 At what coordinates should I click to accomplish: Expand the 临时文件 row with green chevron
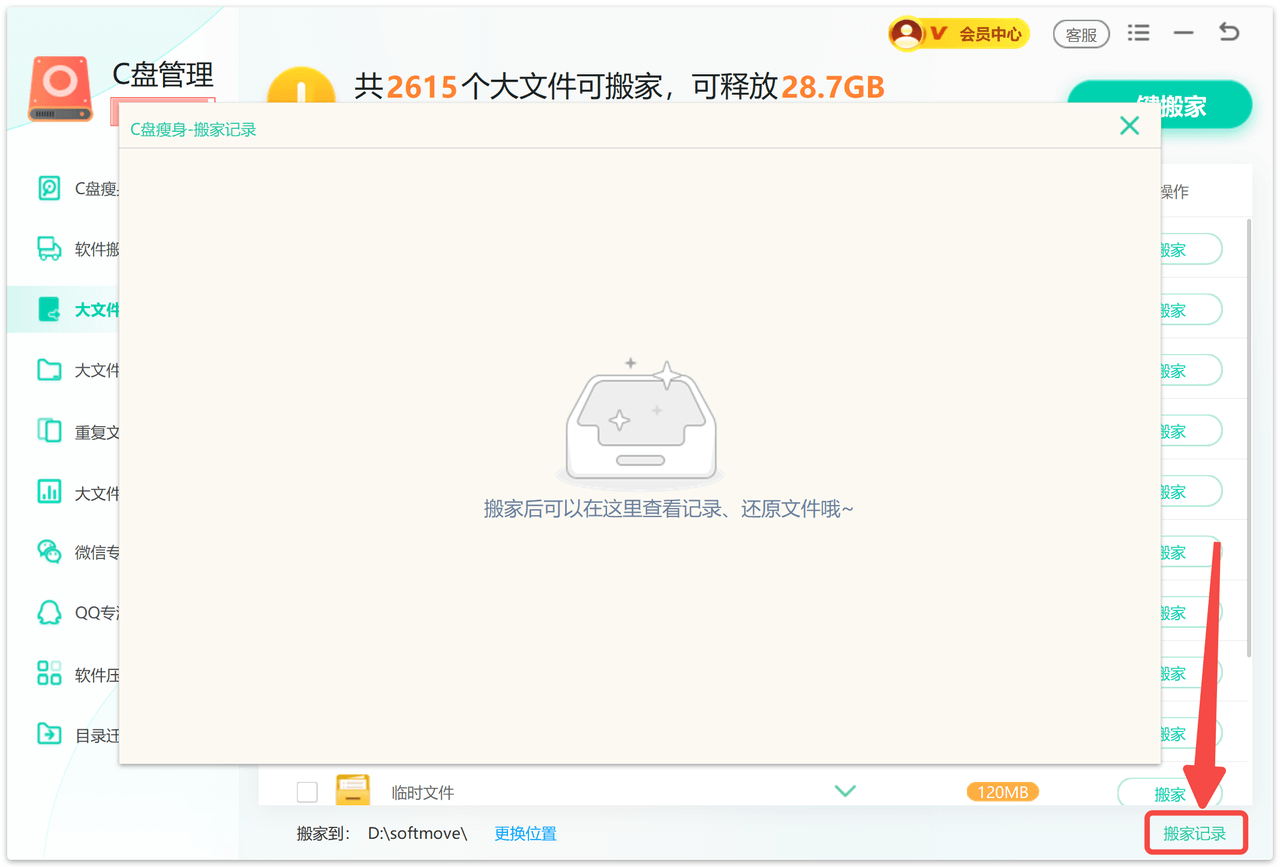(845, 791)
